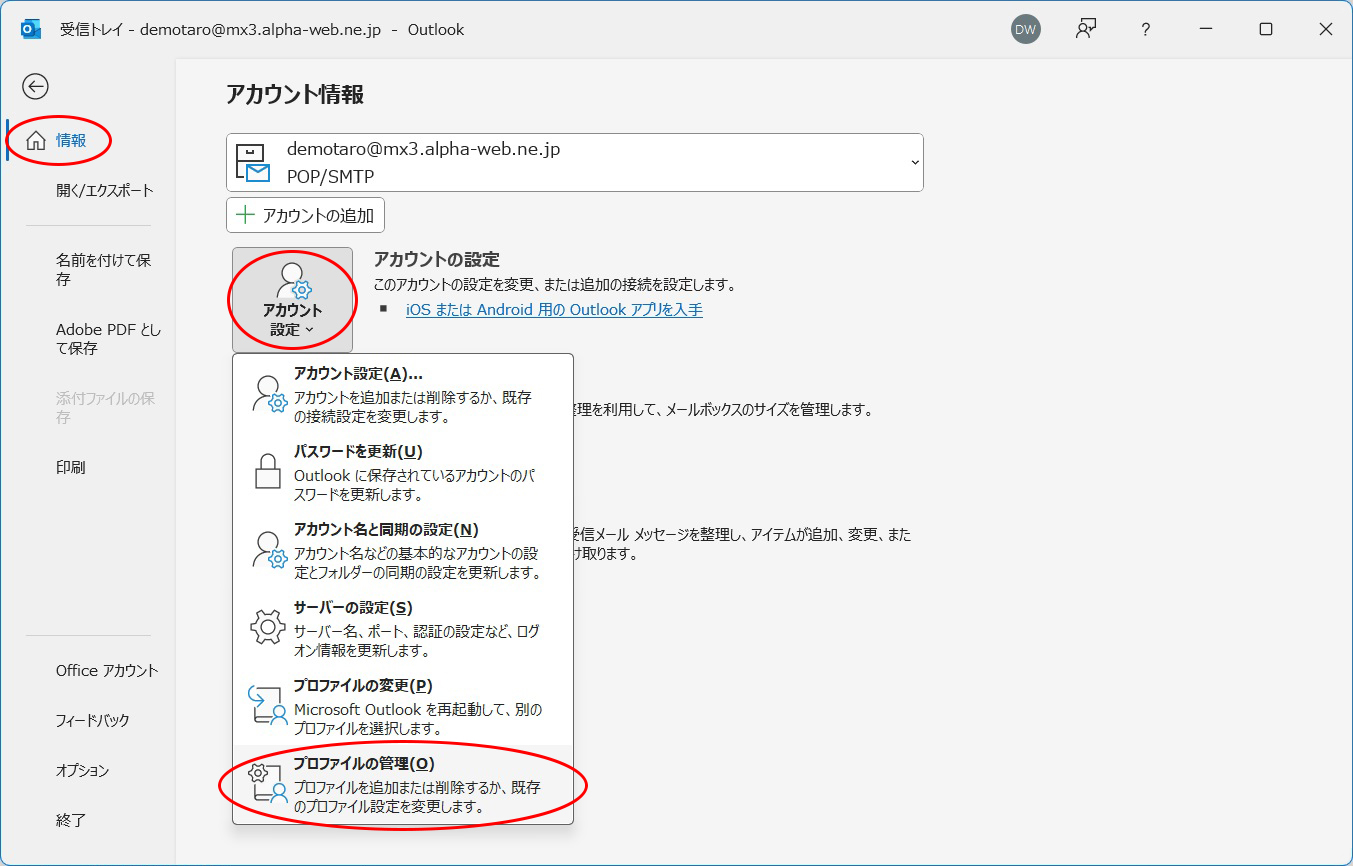Choose アカウント設定(A)... menu entry

(x=403, y=395)
